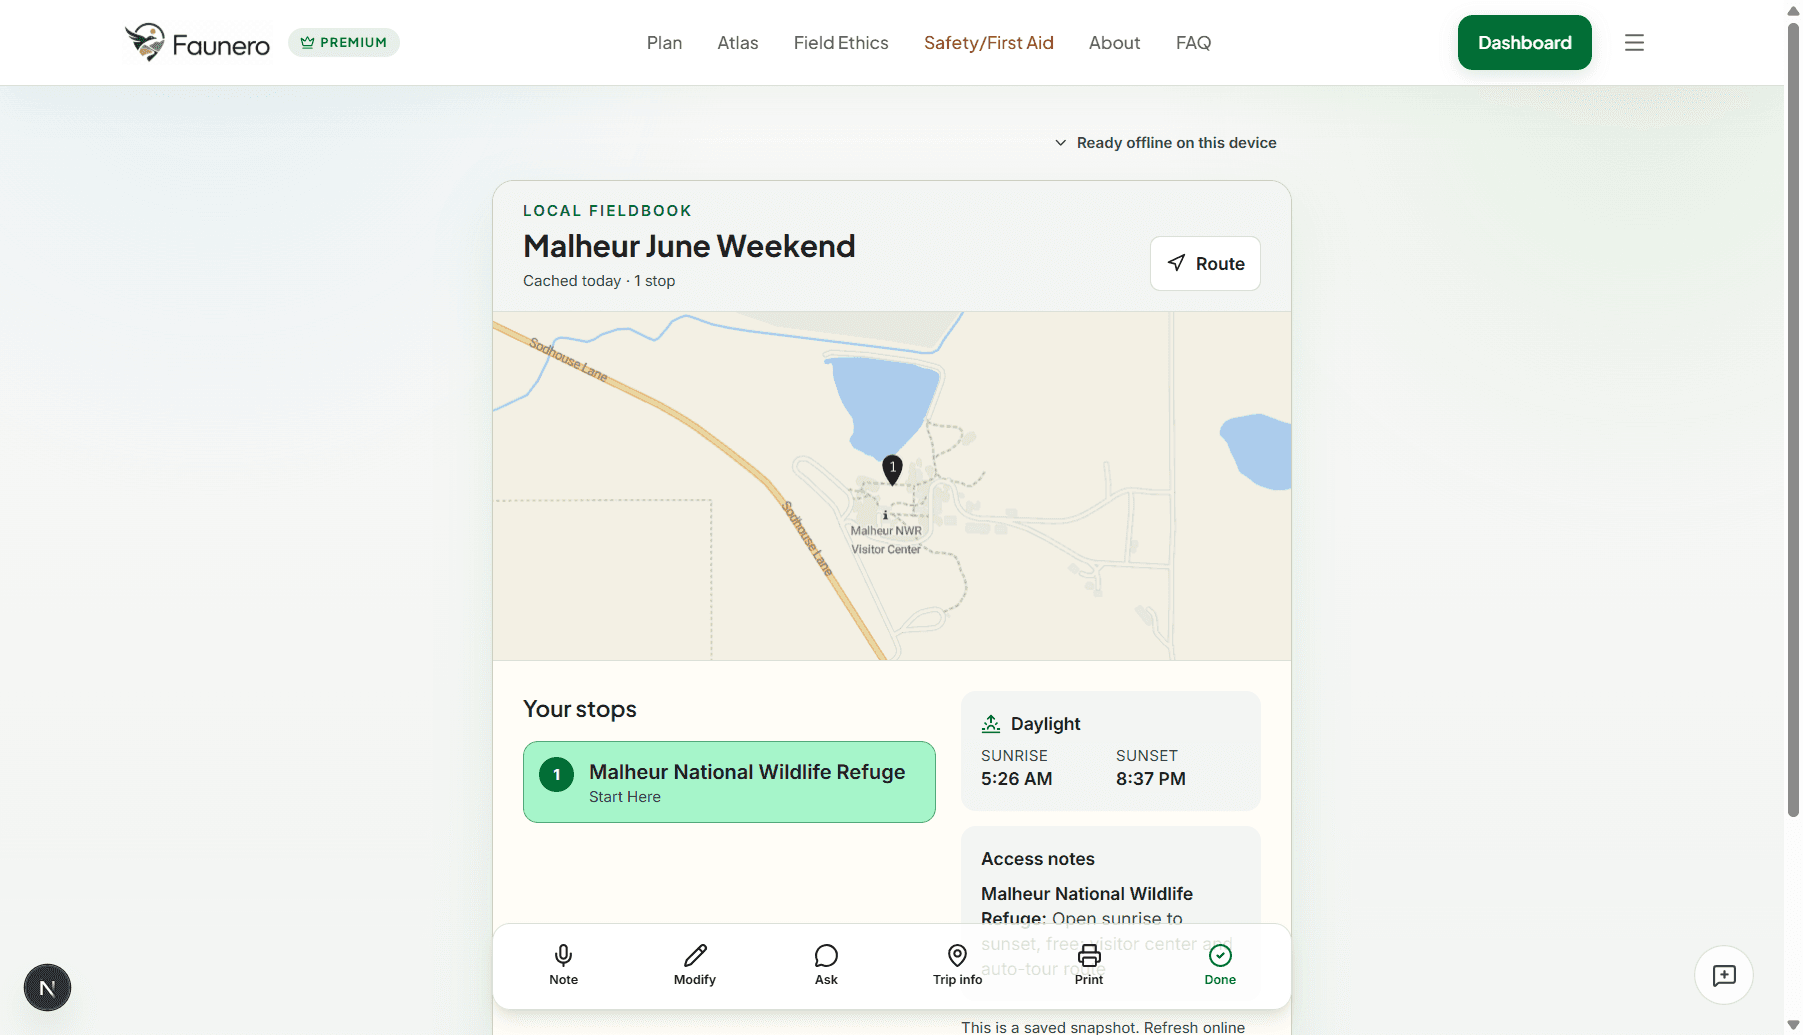
Task: Click the Faunero bird logo
Action: [x=145, y=42]
